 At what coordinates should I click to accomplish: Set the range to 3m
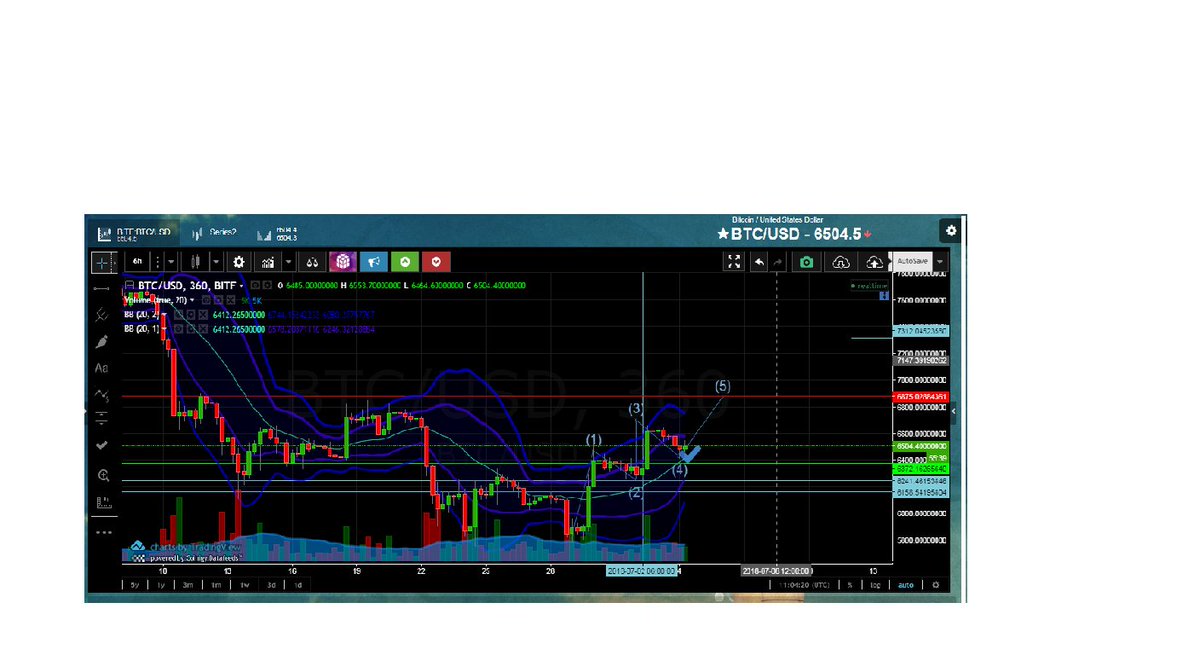click(x=188, y=585)
